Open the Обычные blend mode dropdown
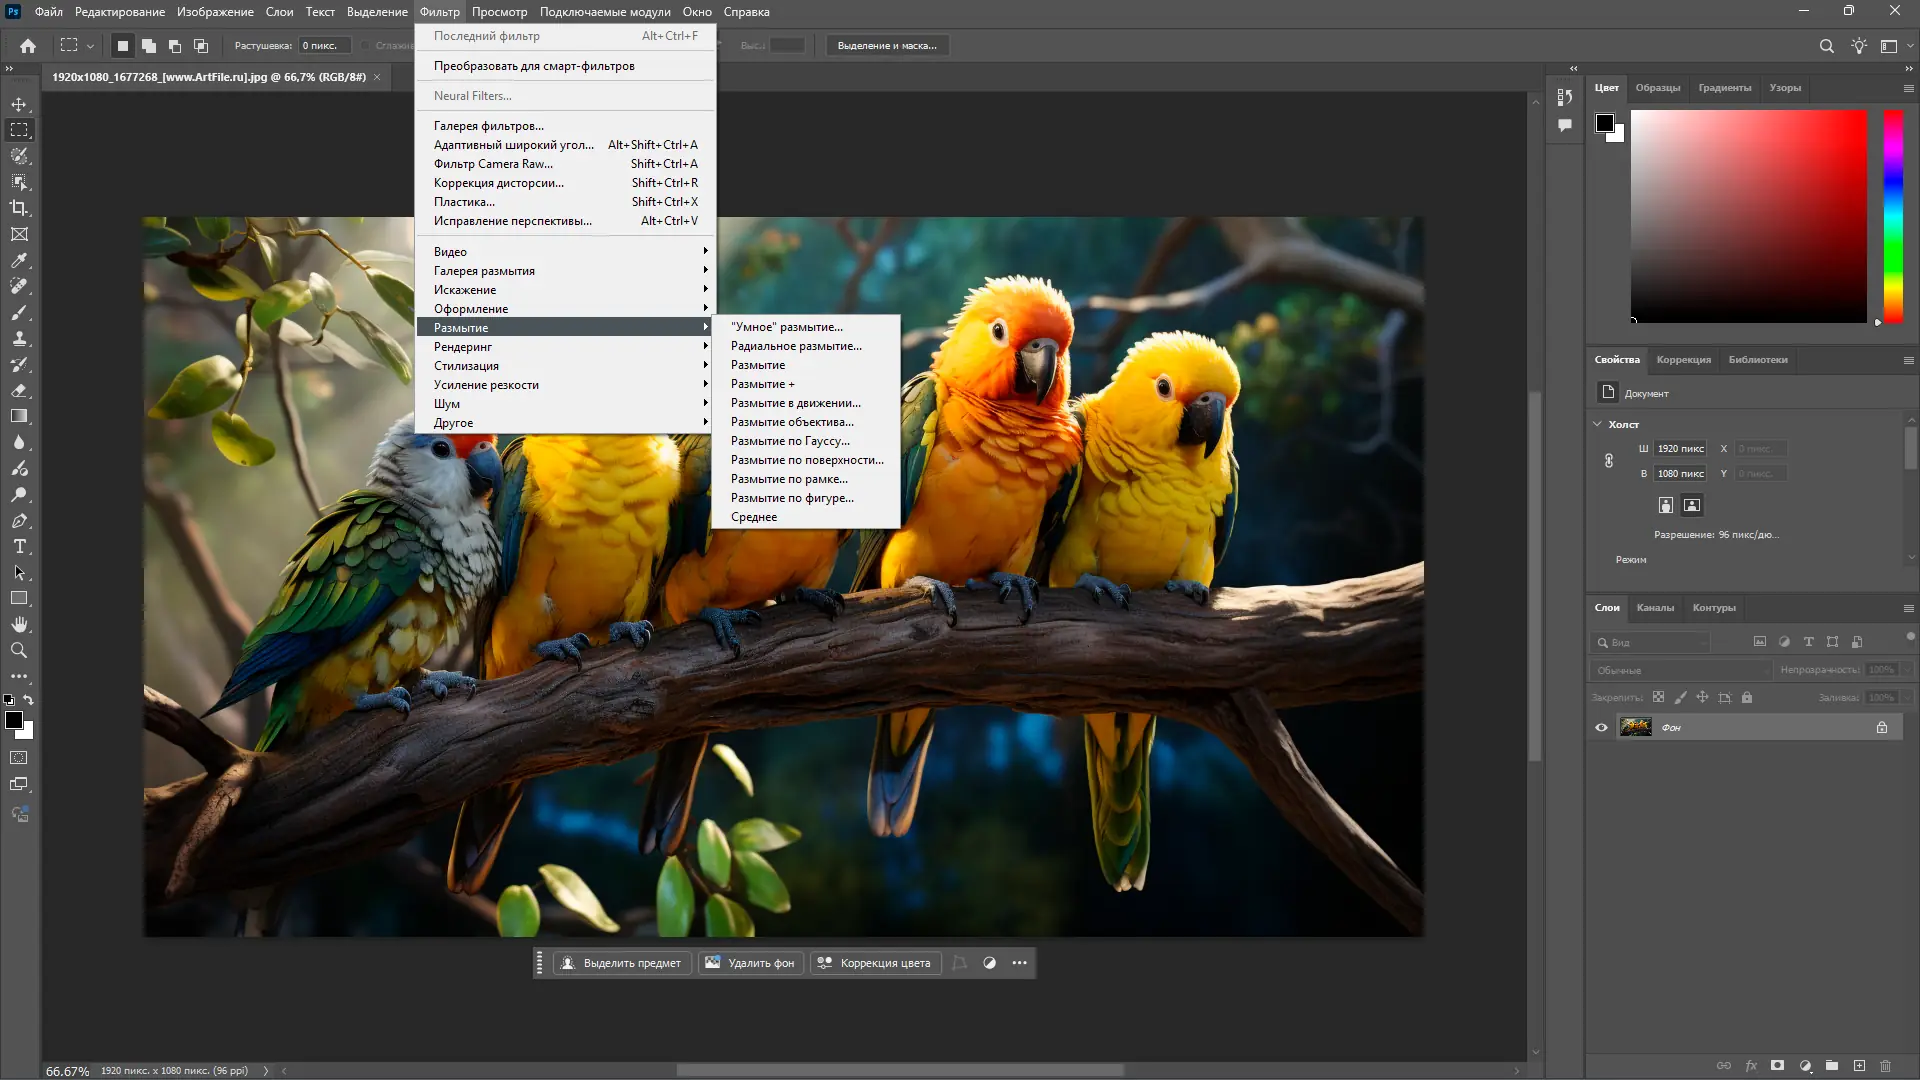1920x1080 pixels. pyautogui.click(x=1680, y=670)
